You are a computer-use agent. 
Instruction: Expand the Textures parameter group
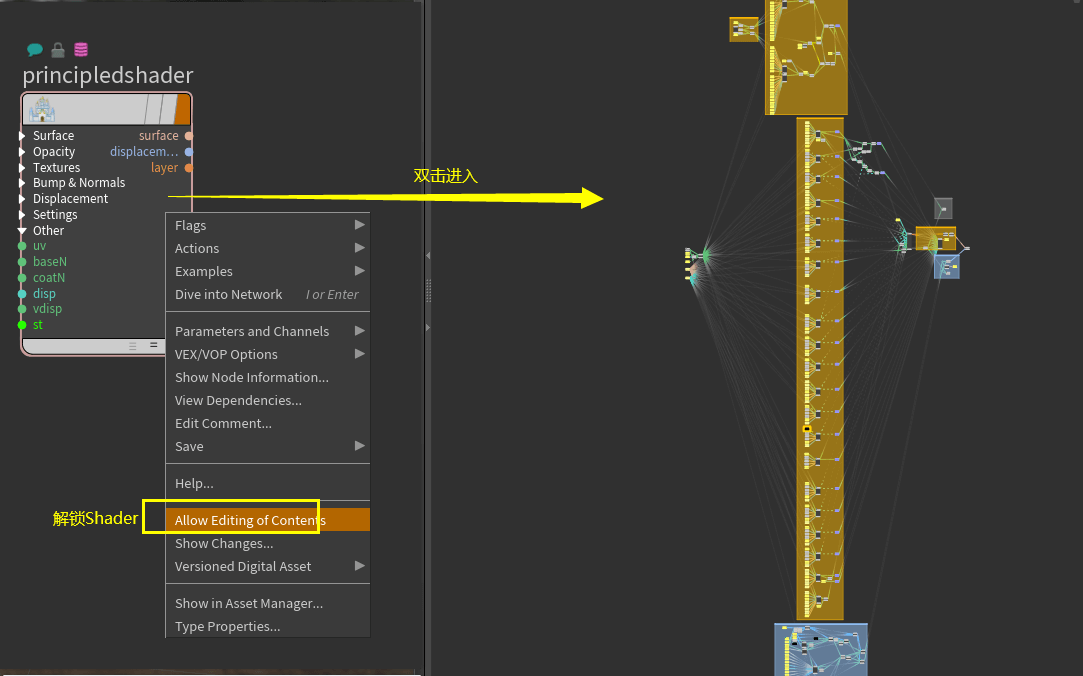(22, 168)
